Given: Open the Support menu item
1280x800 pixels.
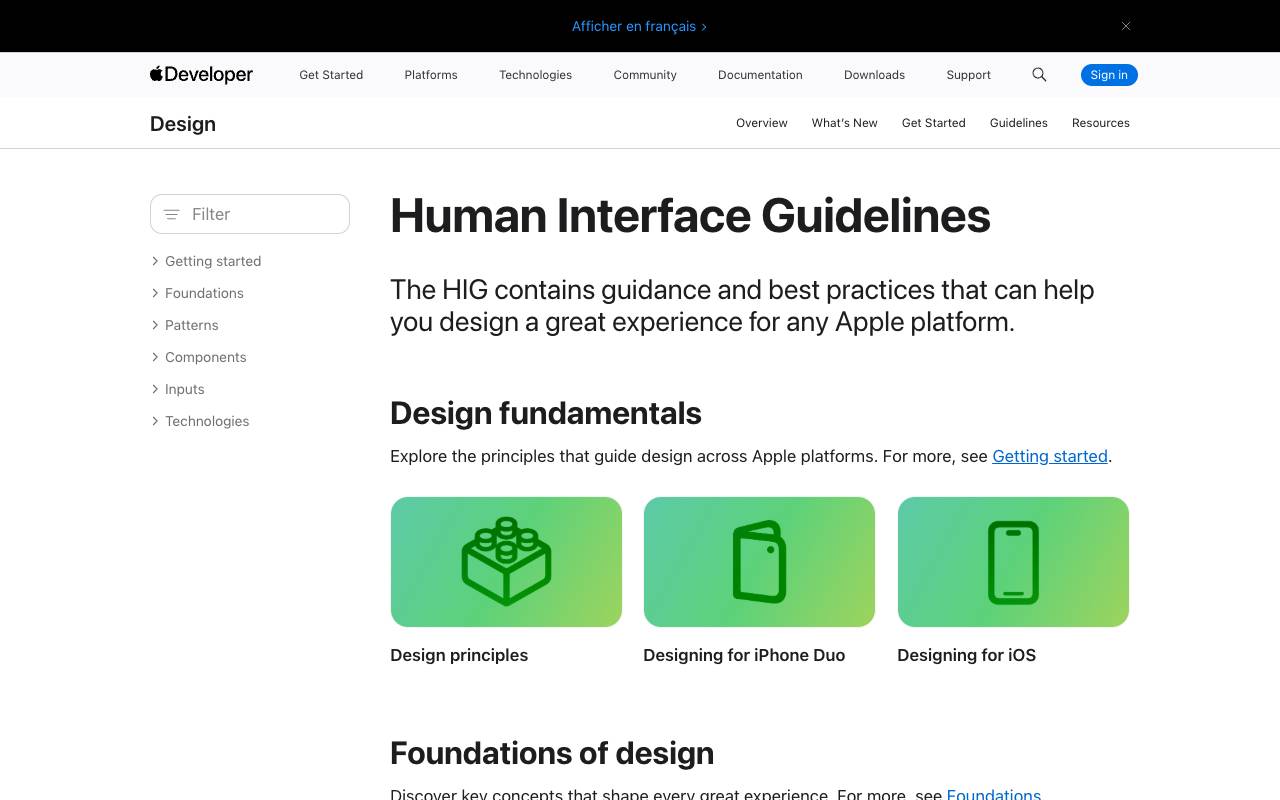Looking at the screenshot, I should pos(968,75).
